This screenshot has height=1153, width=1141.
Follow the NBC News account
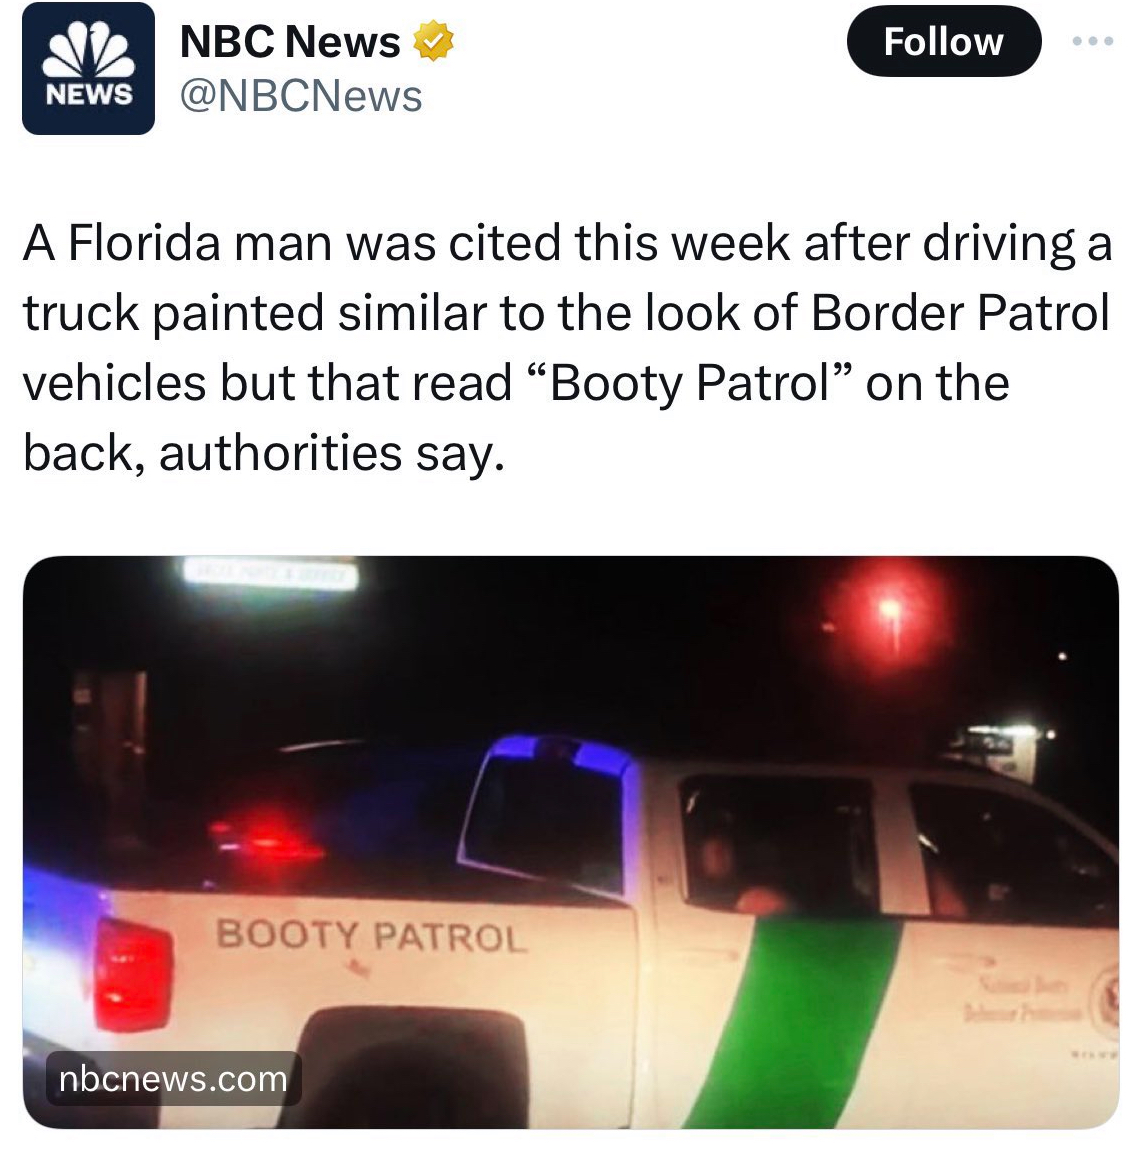pos(943,41)
